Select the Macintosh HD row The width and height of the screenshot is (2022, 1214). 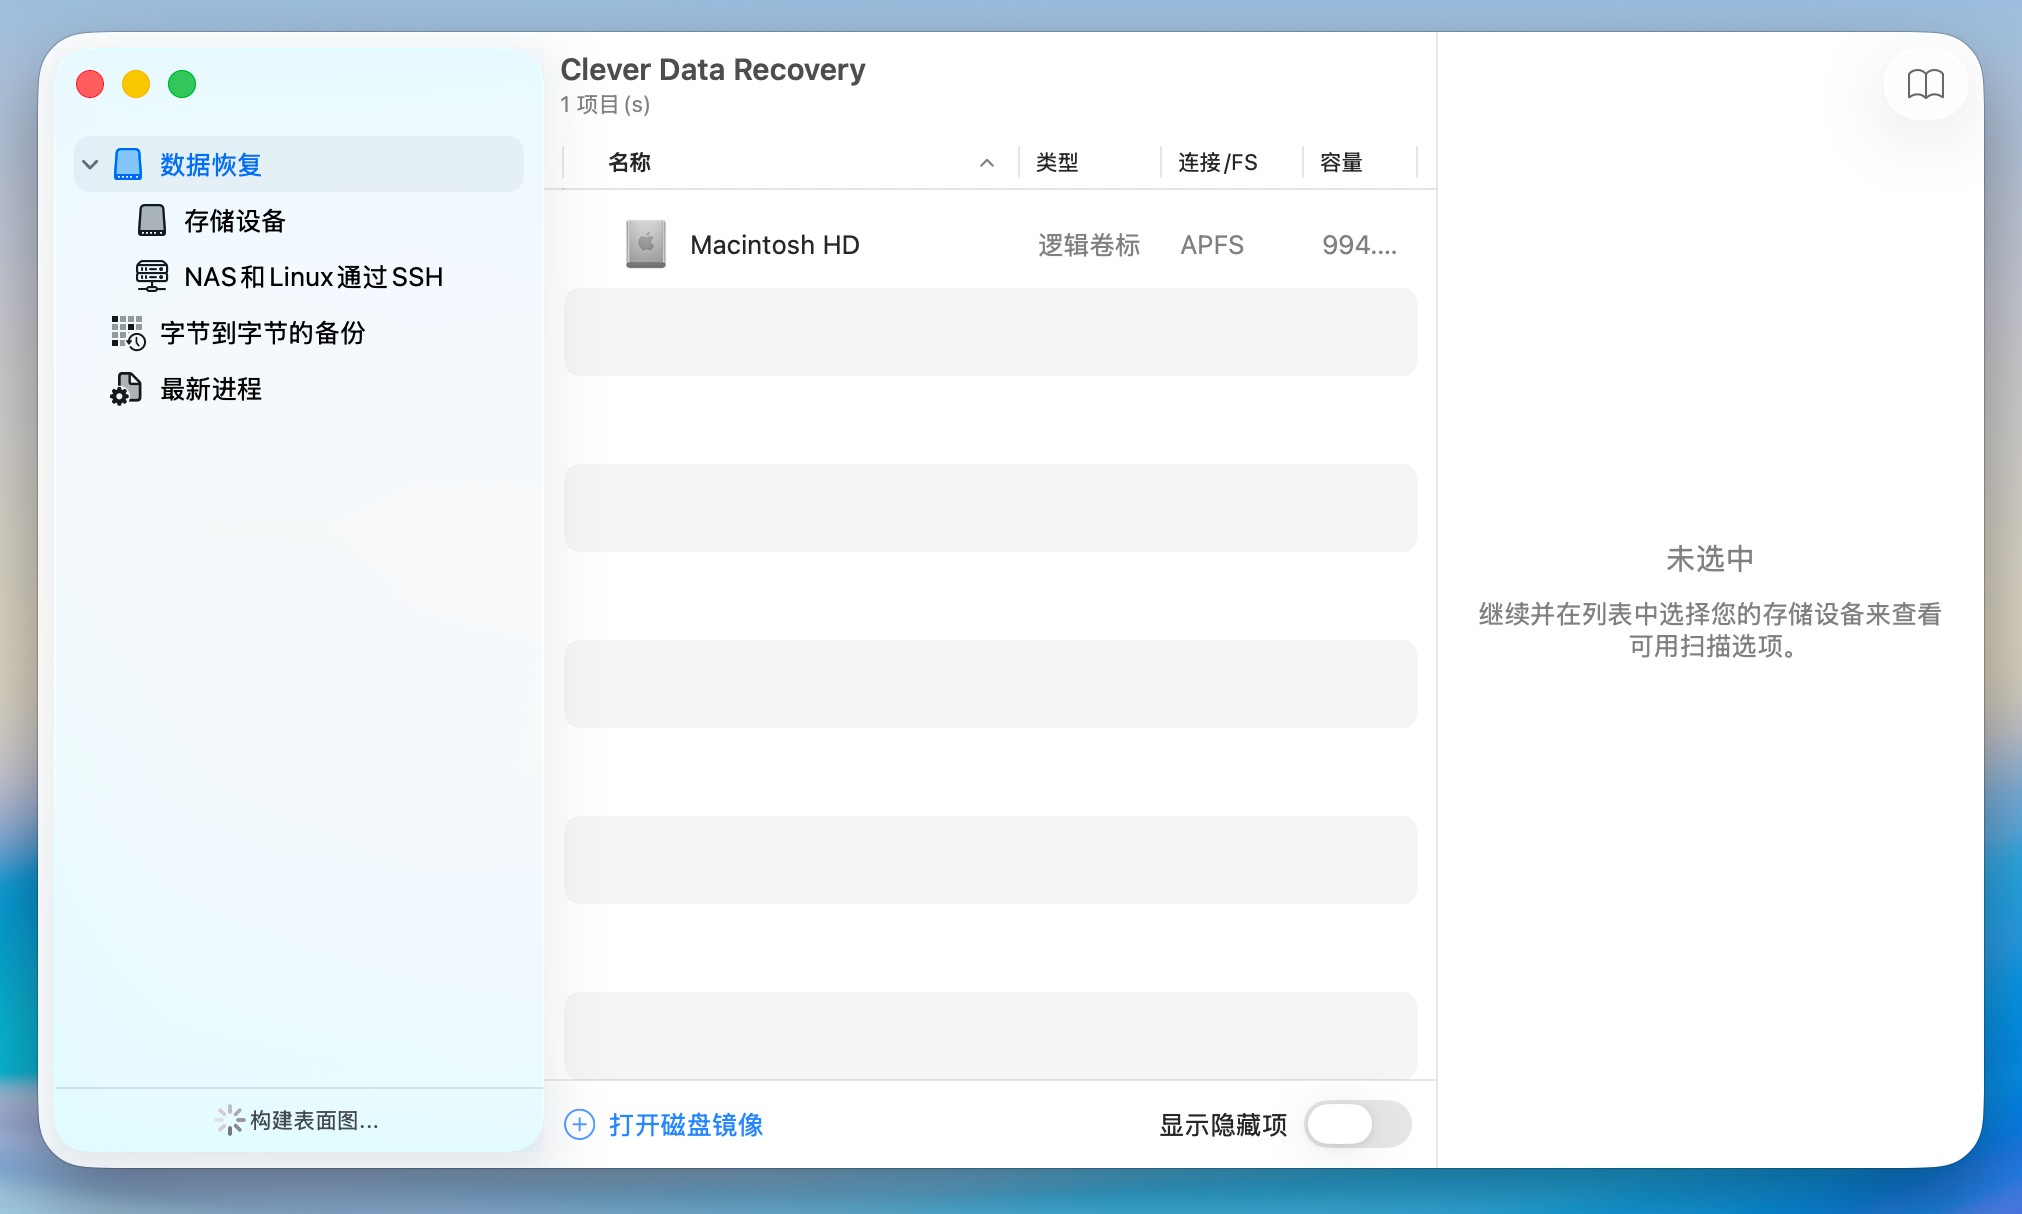coord(990,245)
